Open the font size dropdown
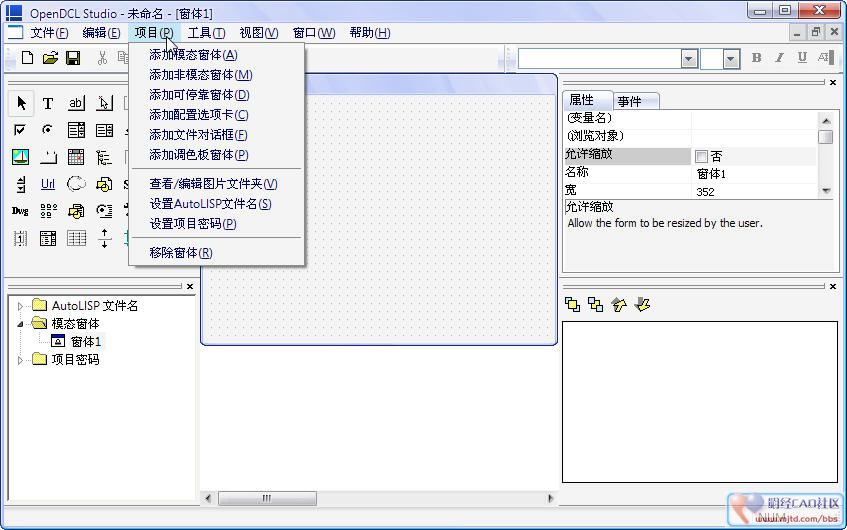Viewport: 847px width, 530px height. click(x=731, y=58)
